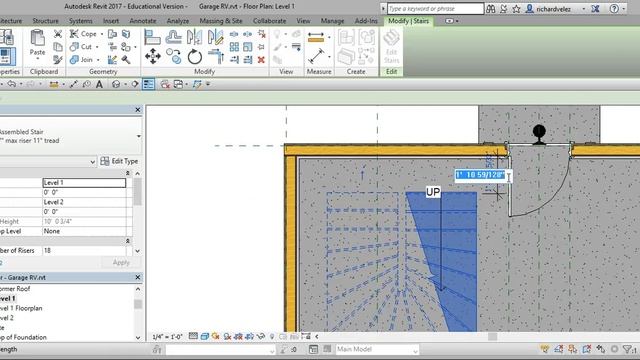Select the Align tool in Modify panel
The width and height of the screenshot is (640, 360).
[x=152, y=37]
